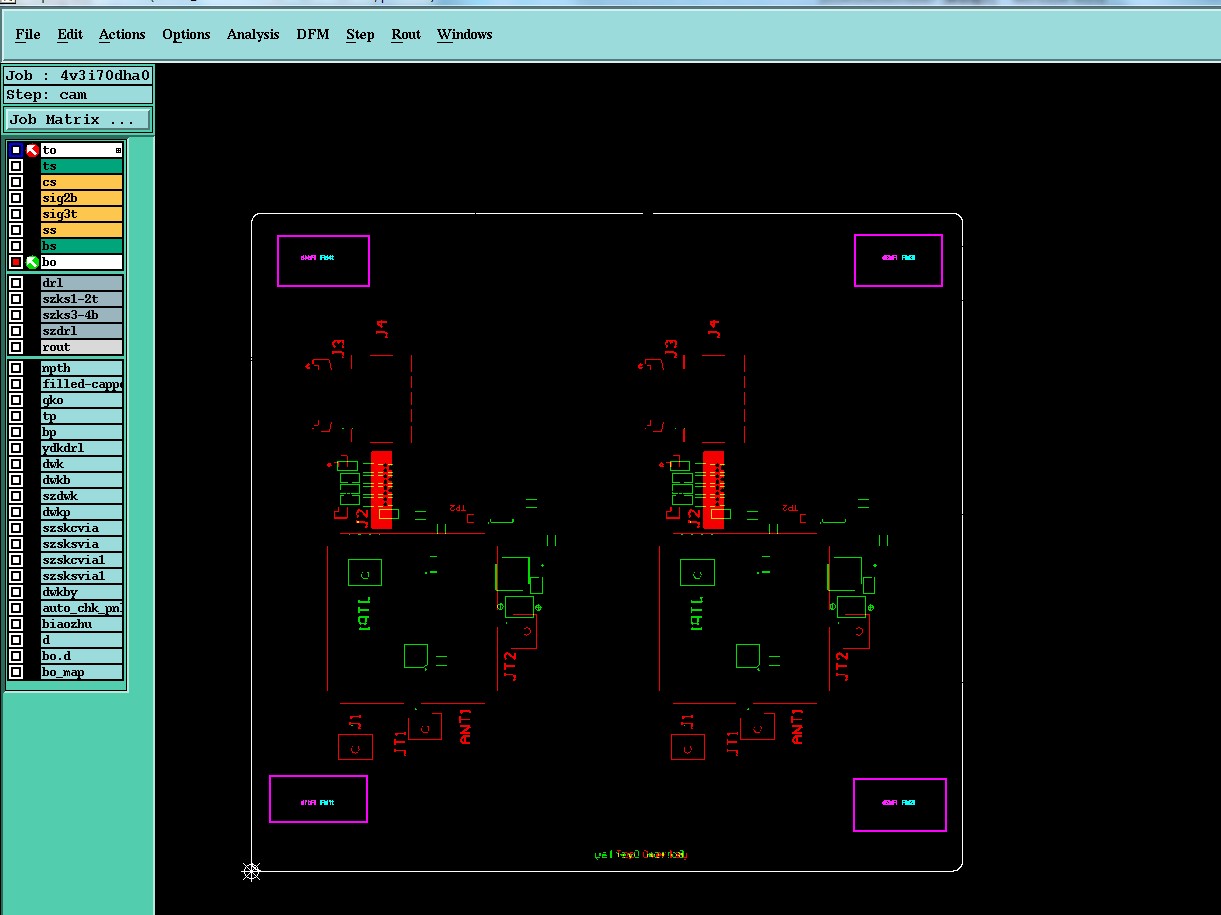1221x915 pixels.
Task: Click the green arrow icon beside layer bo
Action: pos(32,262)
